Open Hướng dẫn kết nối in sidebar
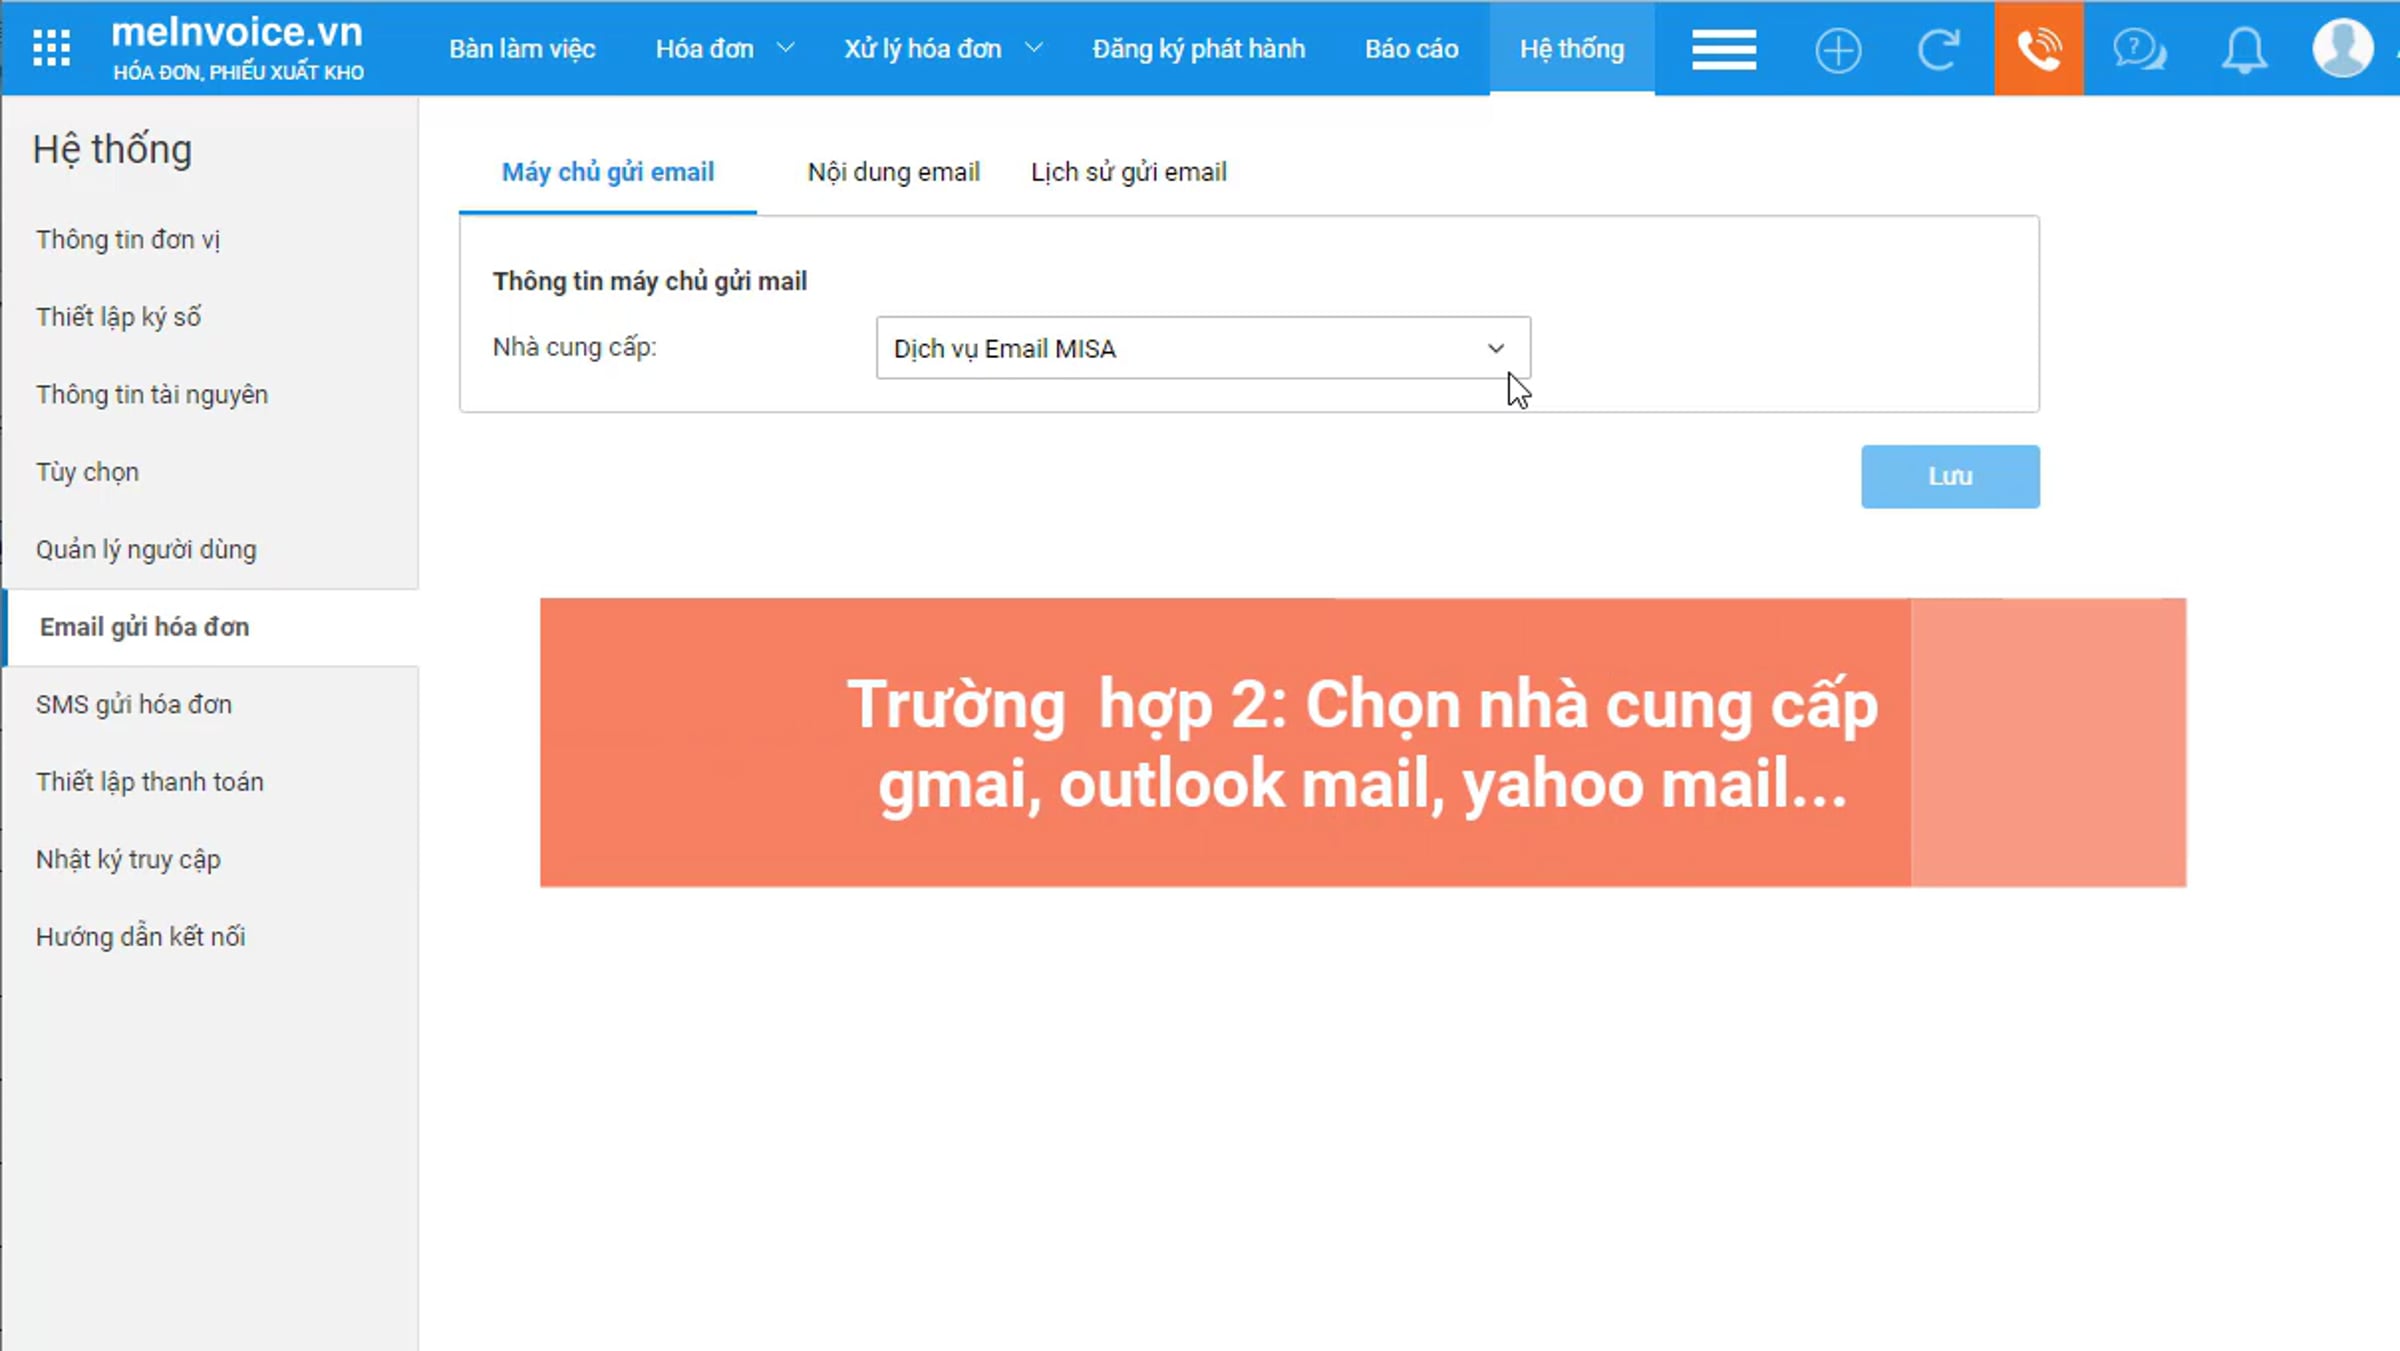Screen dimensions: 2400x1351 pyautogui.click(x=140, y=937)
